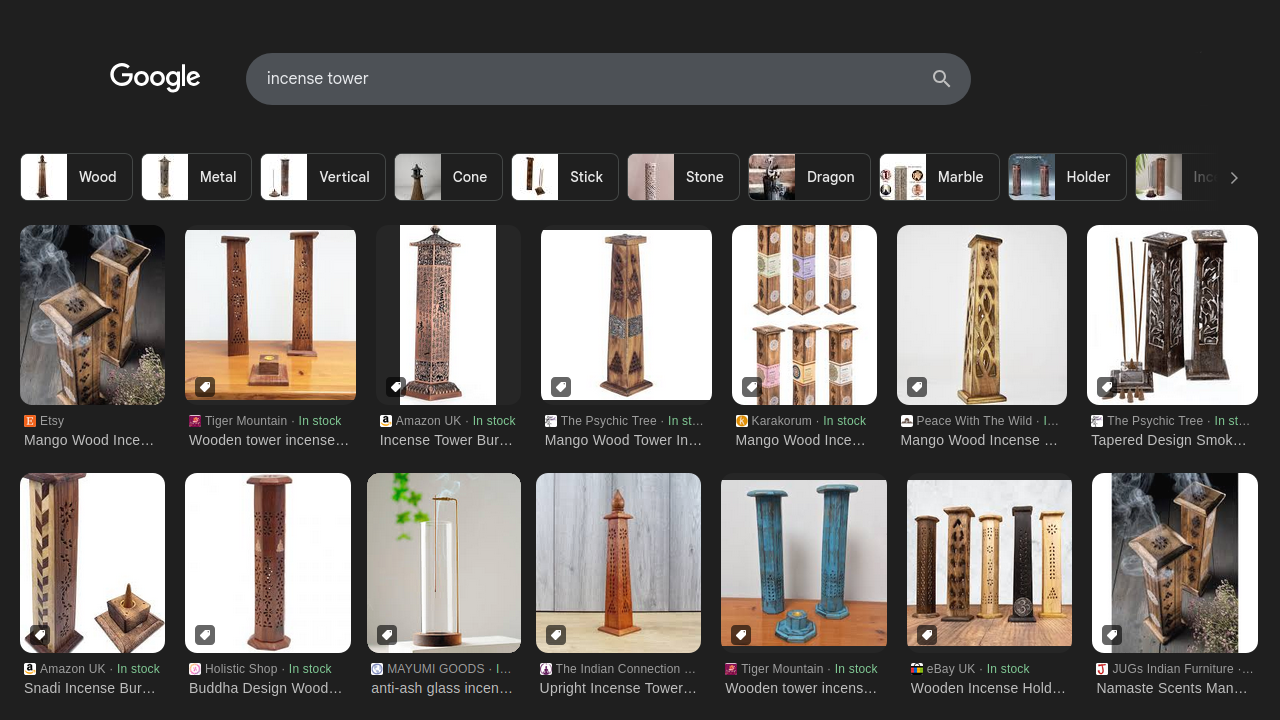This screenshot has width=1280, height=720.
Task: Open the Karakorum mango wood towers thumbnail
Action: 804,315
